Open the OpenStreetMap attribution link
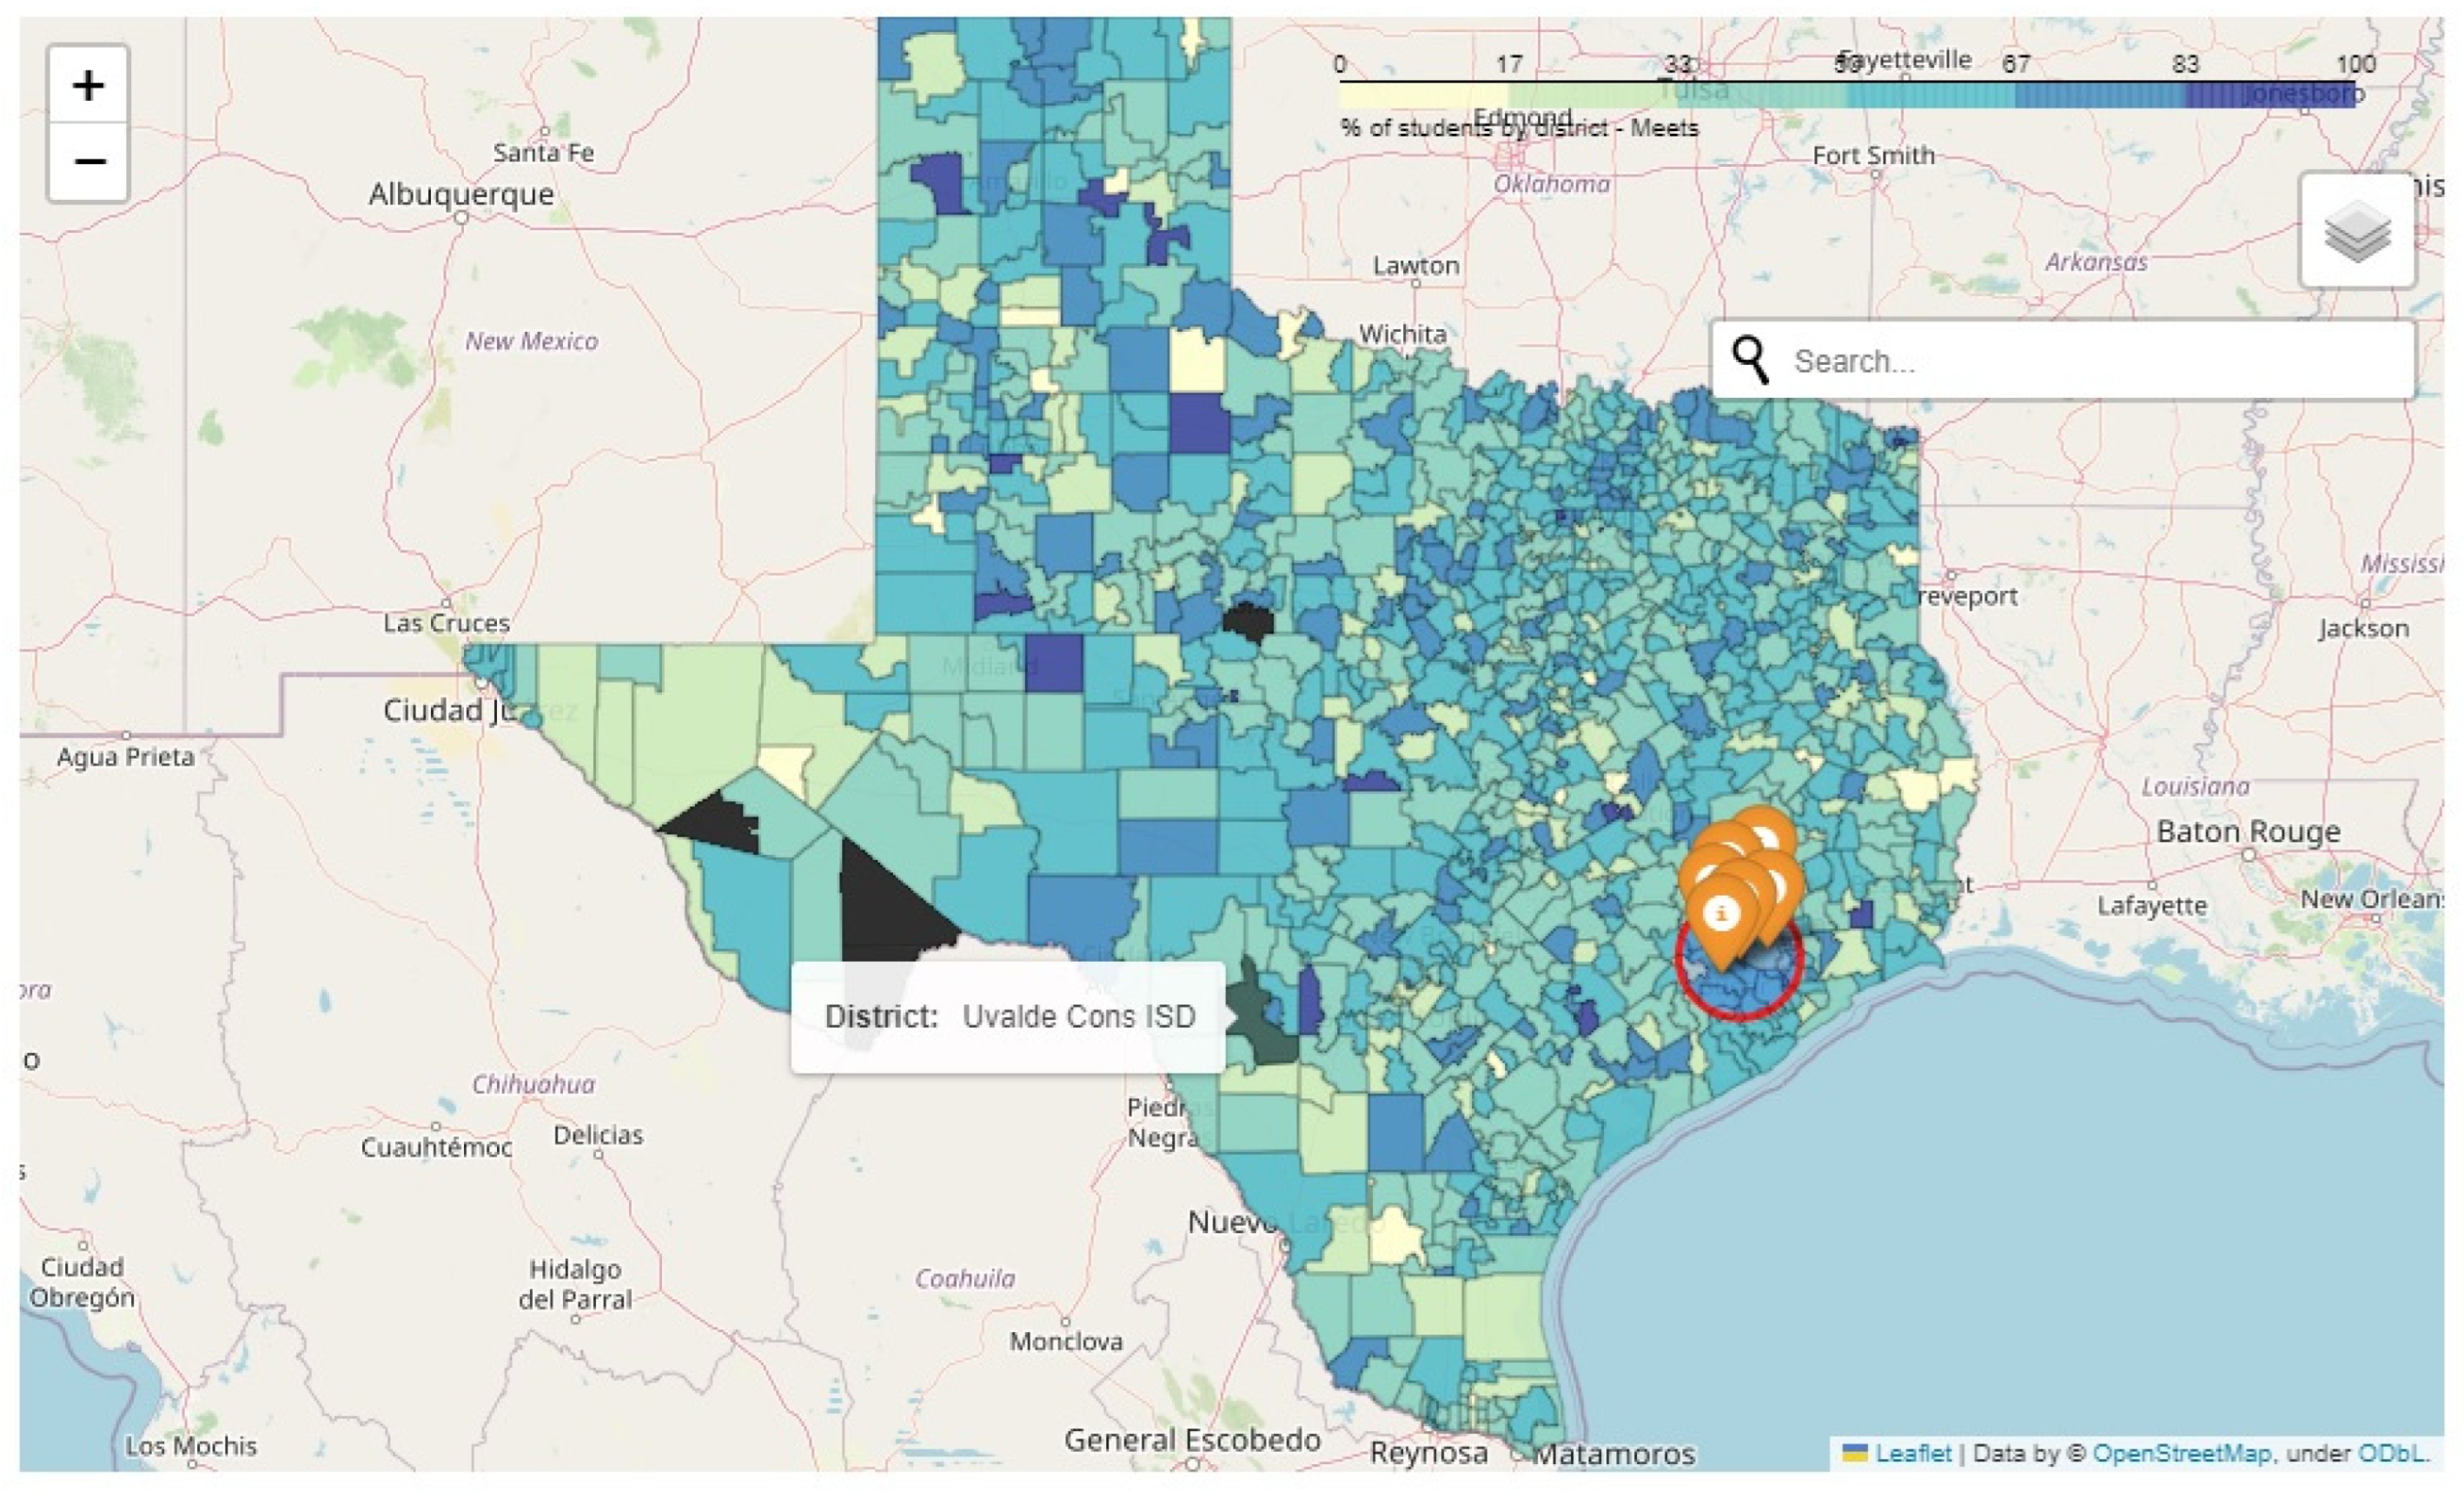This screenshot has width=2464, height=1498. [x=2181, y=1453]
